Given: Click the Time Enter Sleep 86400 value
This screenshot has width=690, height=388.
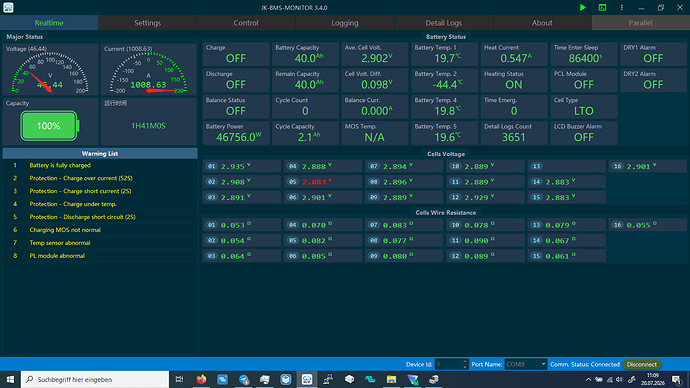Looking at the screenshot, I should coord(585,58).
